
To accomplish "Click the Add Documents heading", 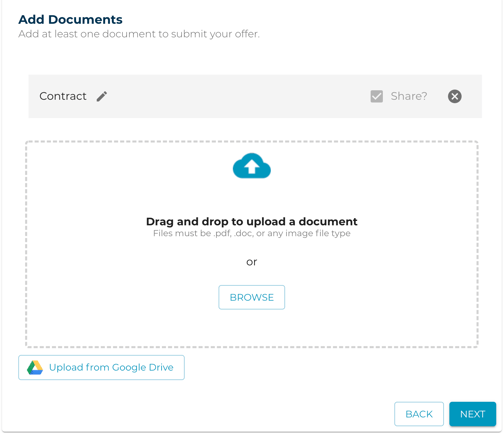I will (x=70, y=19).
